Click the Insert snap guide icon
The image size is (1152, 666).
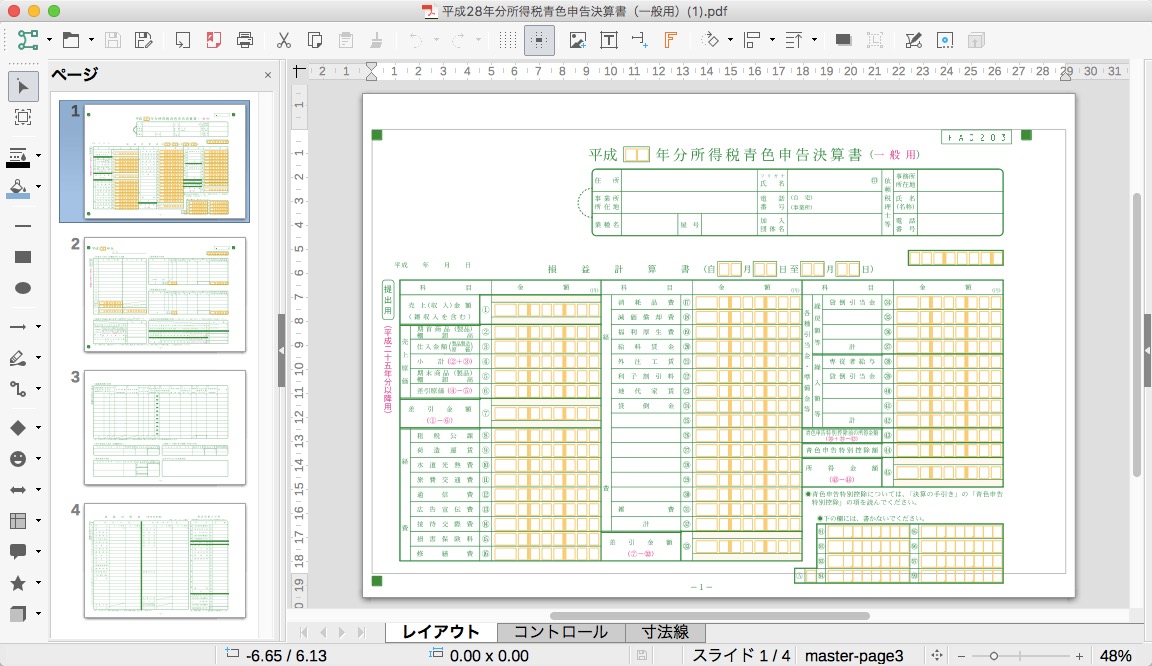tap(639, 40)
